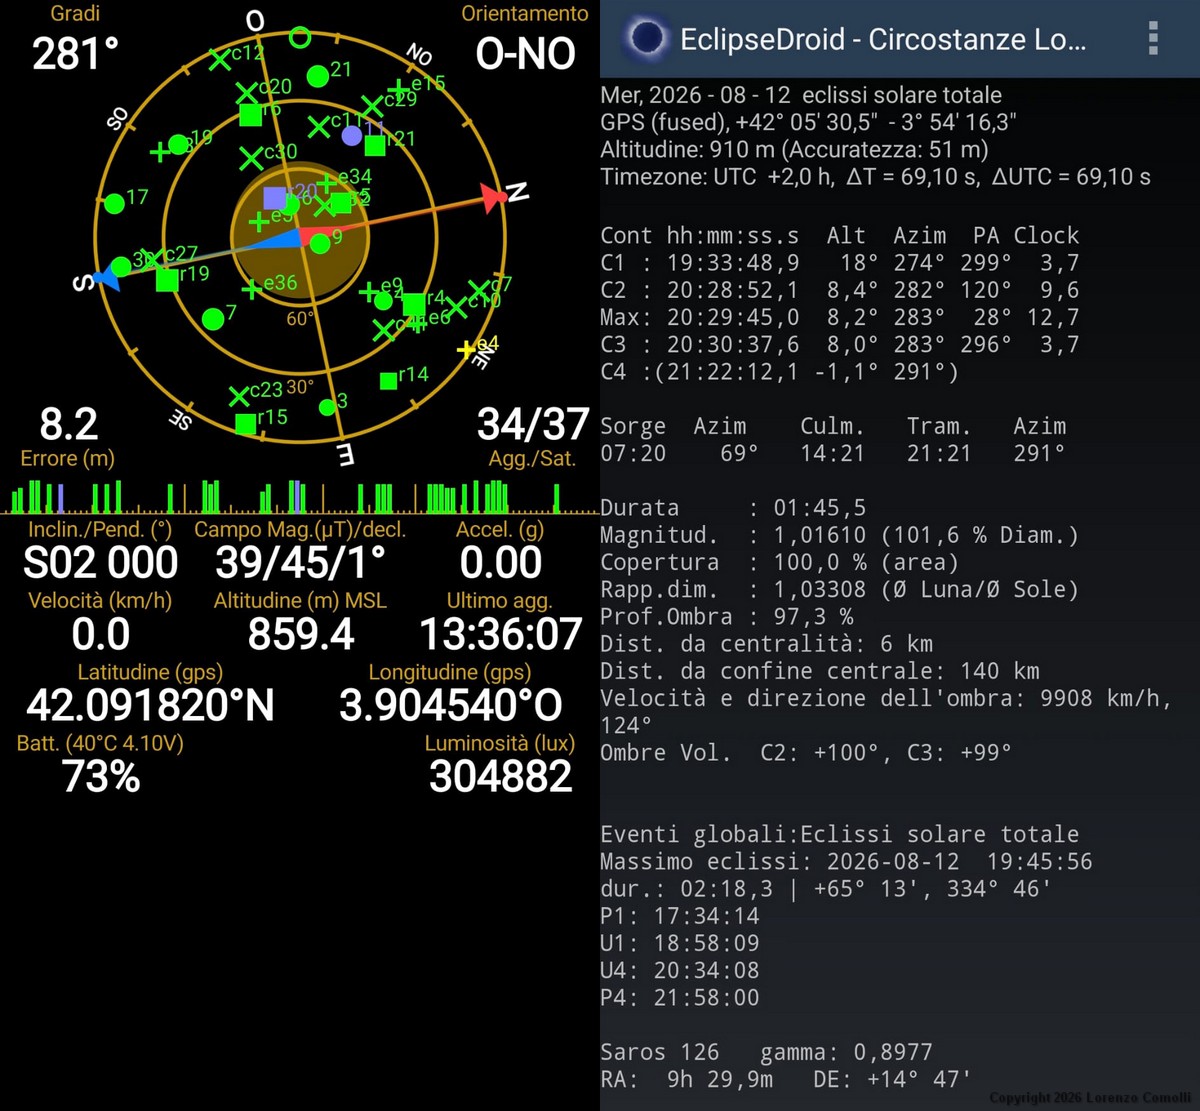Tap the Max row 20:29:45,0
The image size is (1200, 1111).
coord(840,318)
